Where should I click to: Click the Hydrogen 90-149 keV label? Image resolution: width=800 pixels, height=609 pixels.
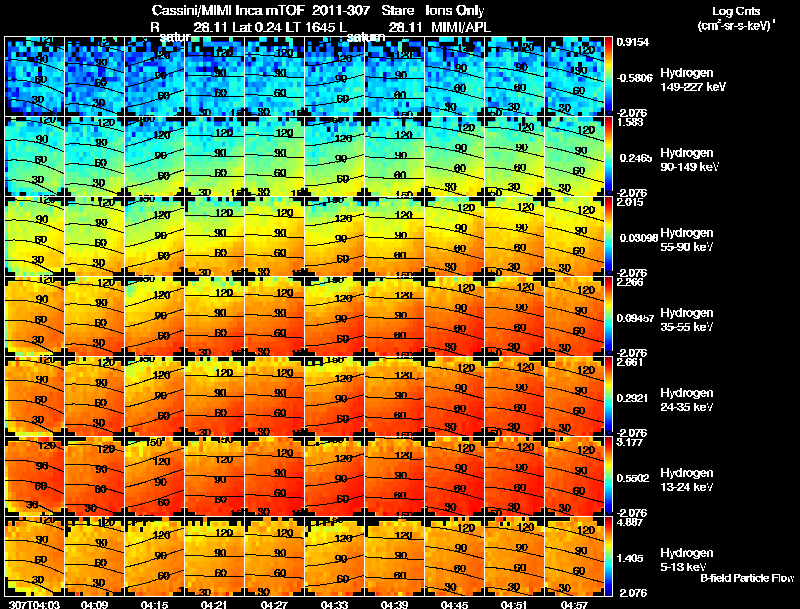689,160
